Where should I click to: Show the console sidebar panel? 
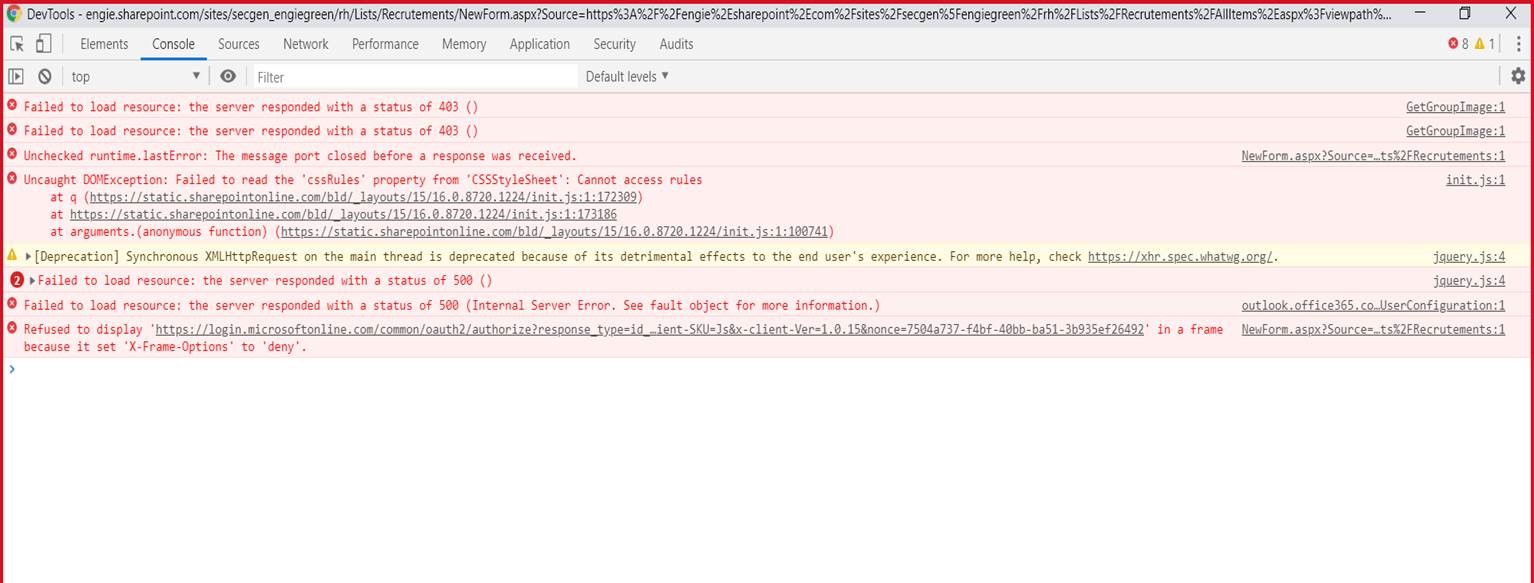coord(16,76)
